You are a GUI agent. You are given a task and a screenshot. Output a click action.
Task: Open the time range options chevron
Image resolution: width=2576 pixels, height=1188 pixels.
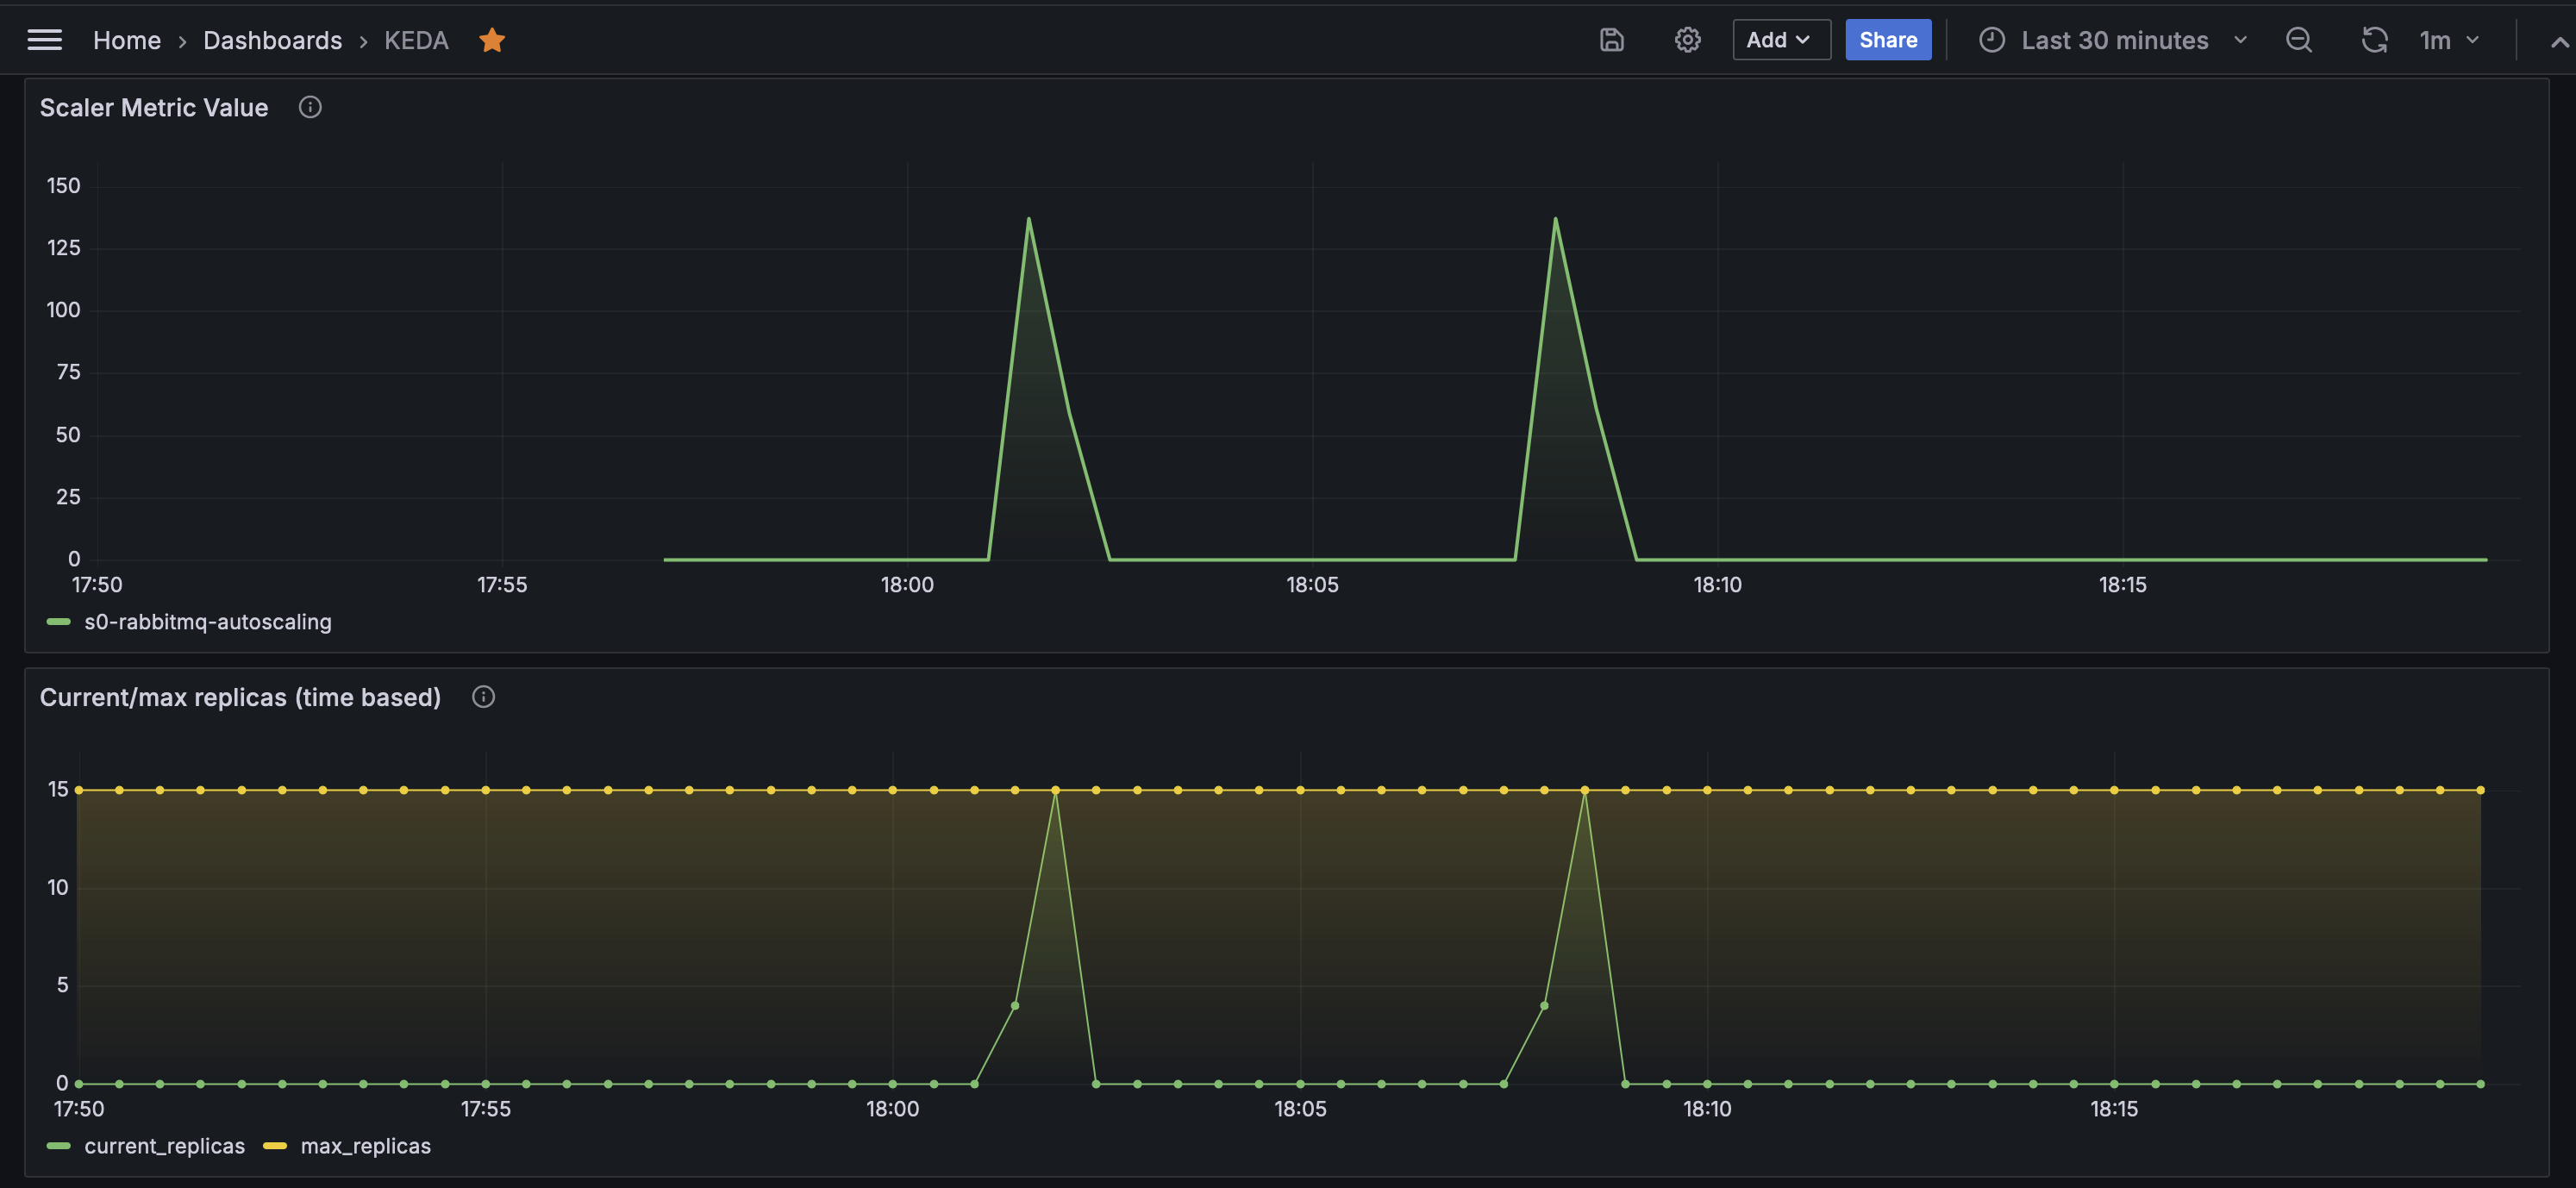pyautogui.click(x=2240, y=40)
